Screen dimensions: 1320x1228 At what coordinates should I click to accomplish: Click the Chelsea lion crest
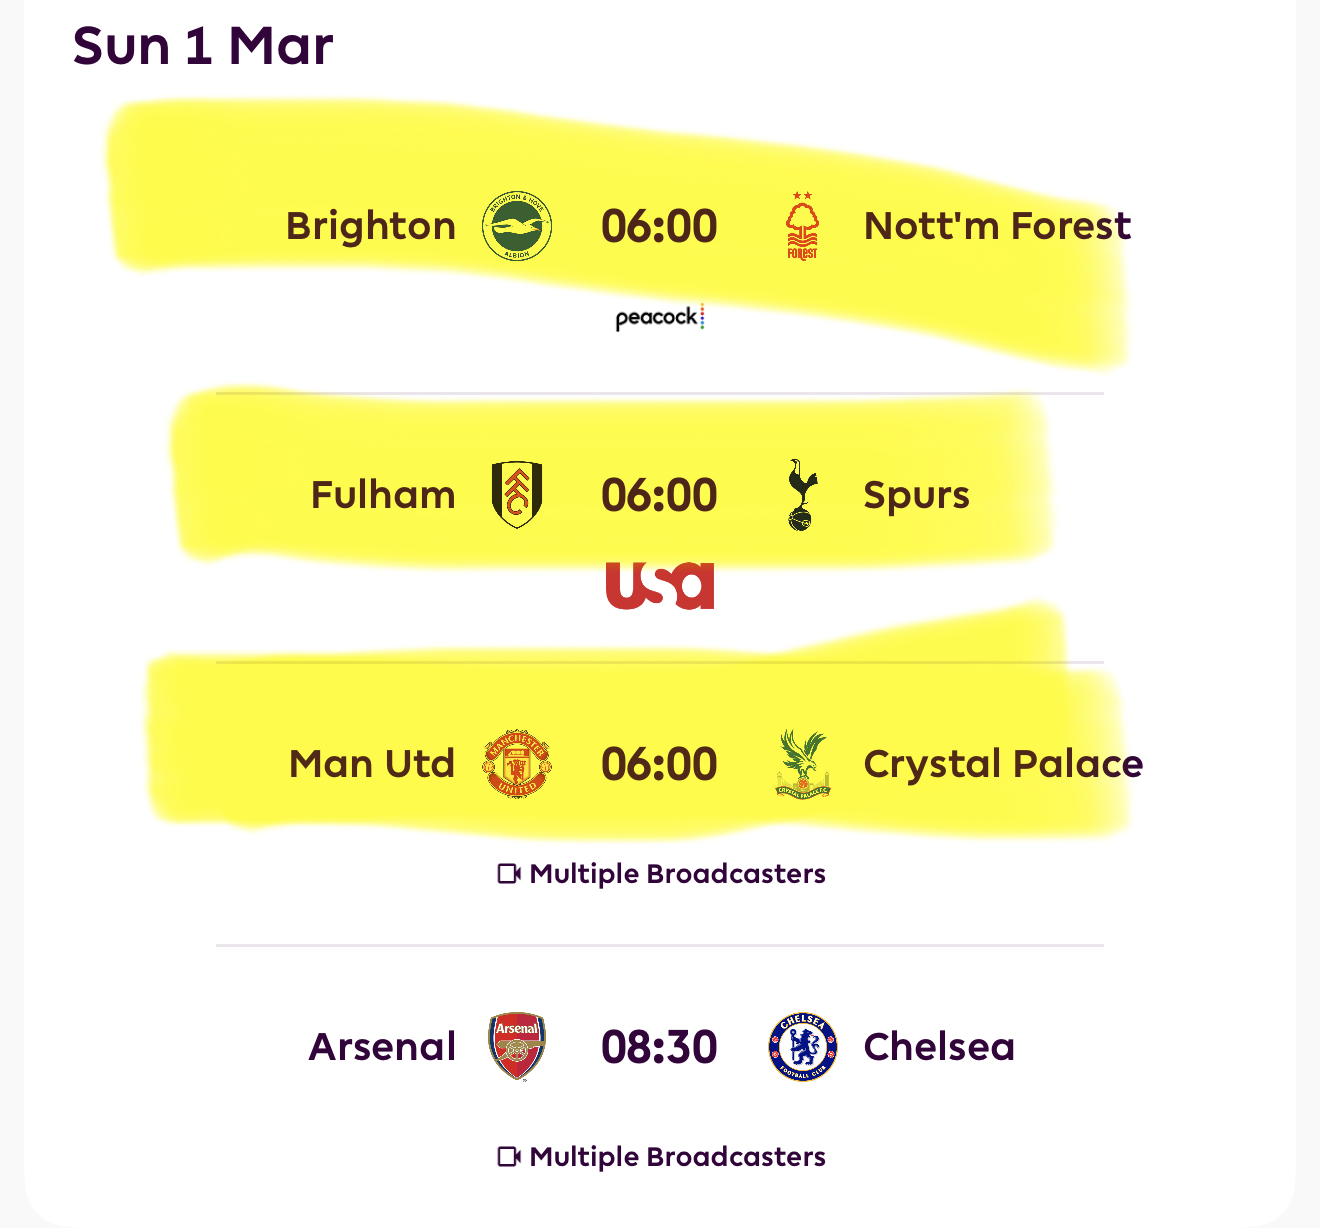click(802, 1047)
